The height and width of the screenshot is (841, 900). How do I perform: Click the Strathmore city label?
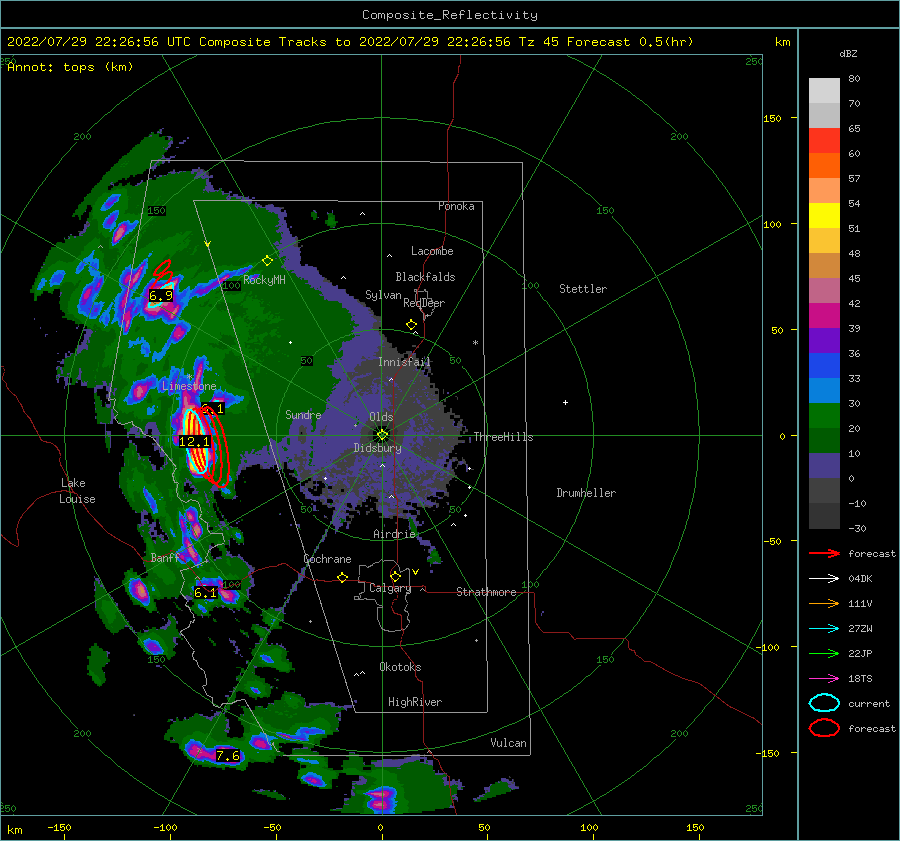click(486, 592)
